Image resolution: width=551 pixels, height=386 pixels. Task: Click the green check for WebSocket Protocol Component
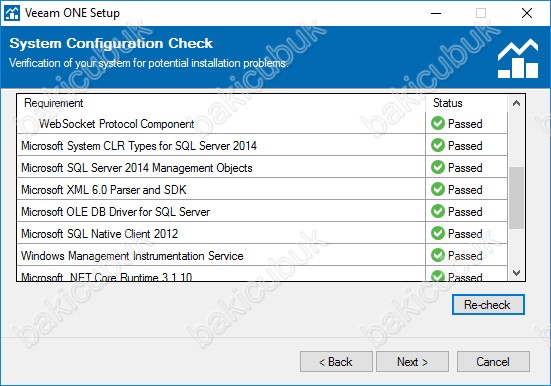coord(438,123)
